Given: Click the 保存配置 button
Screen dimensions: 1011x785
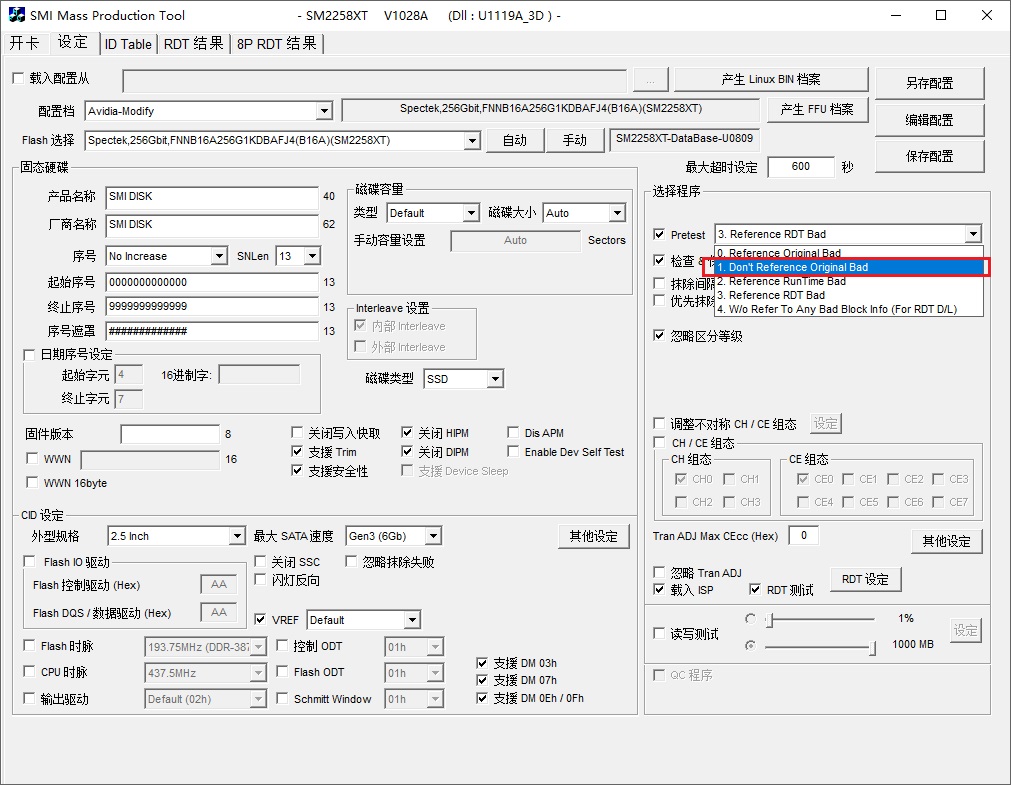Looking at the screenshot, I should (x=929, y=156).
